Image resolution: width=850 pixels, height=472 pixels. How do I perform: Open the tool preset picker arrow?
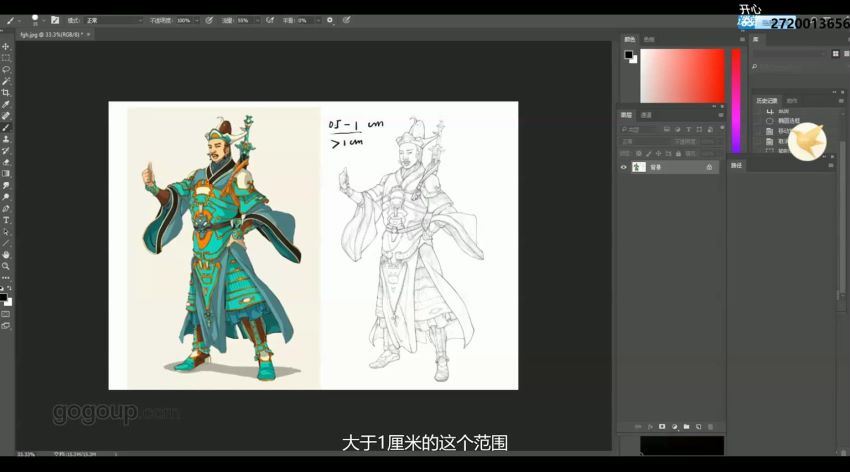19,21
